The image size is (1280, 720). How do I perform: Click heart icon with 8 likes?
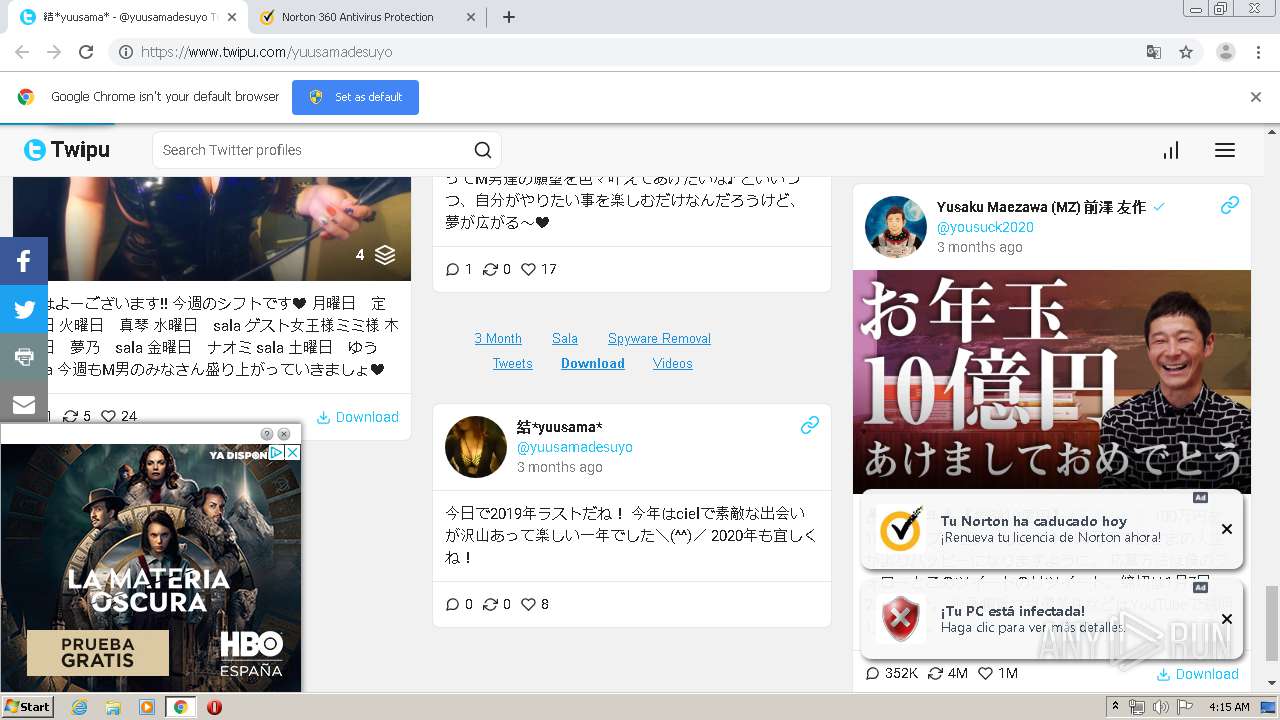(529, 604)
